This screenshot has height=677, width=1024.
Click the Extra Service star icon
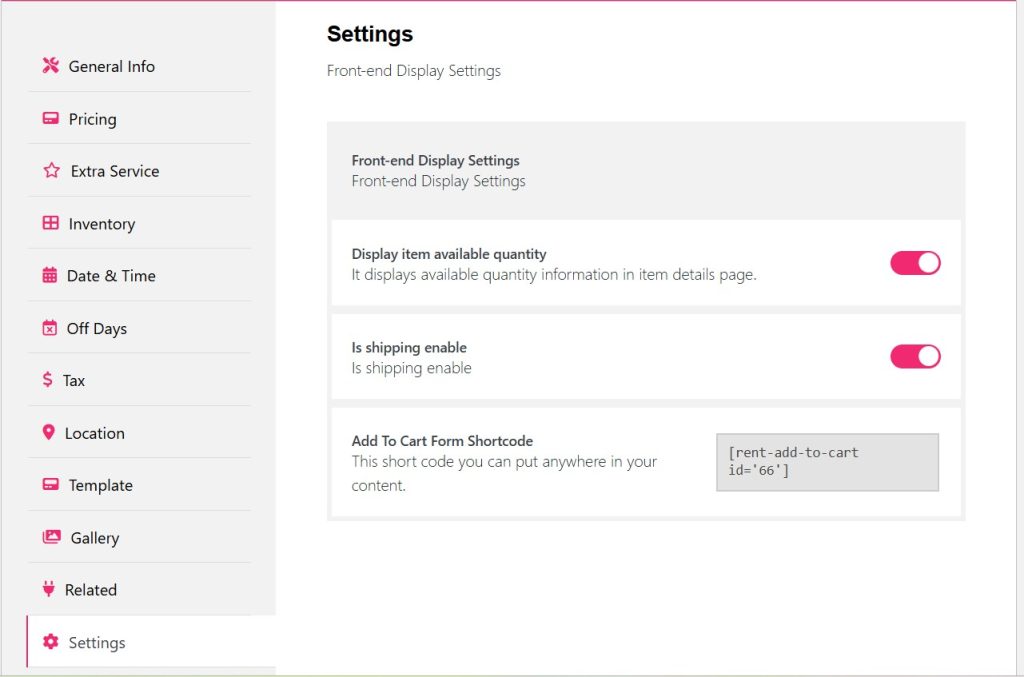pyautogui.click(x=51, y=171)
